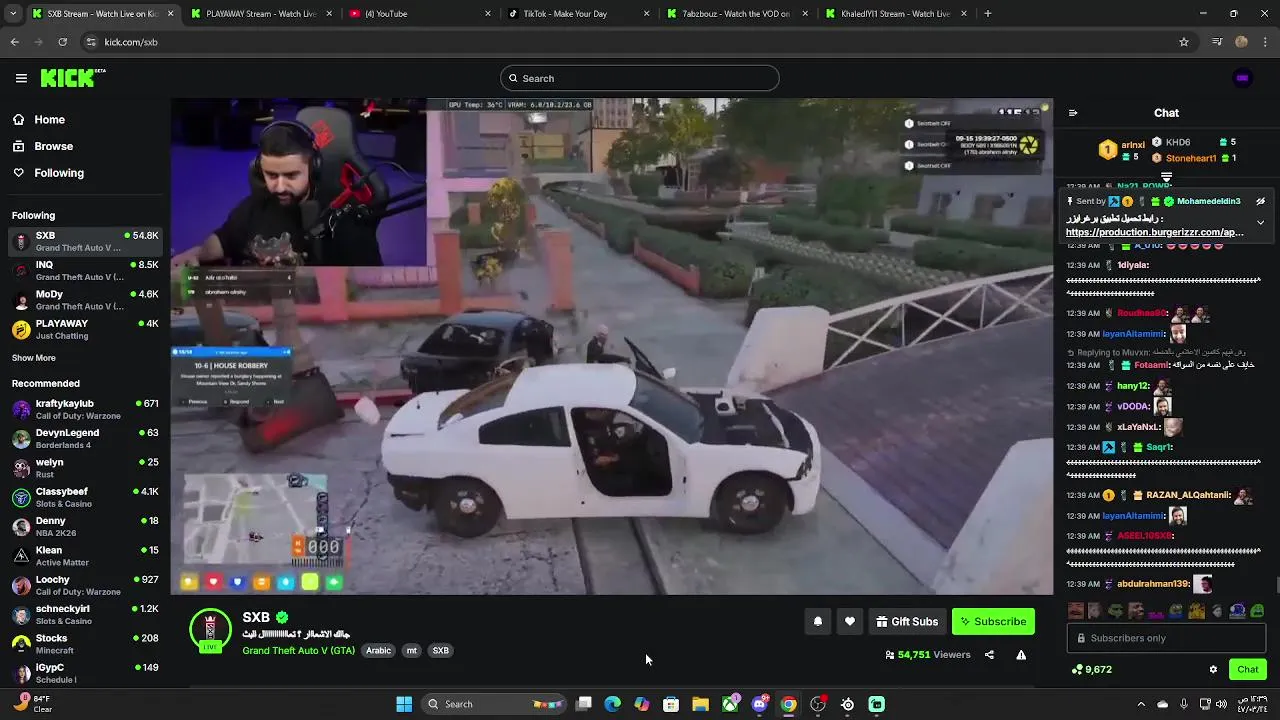Select MoDy channel in Following list

pos(85,300)
